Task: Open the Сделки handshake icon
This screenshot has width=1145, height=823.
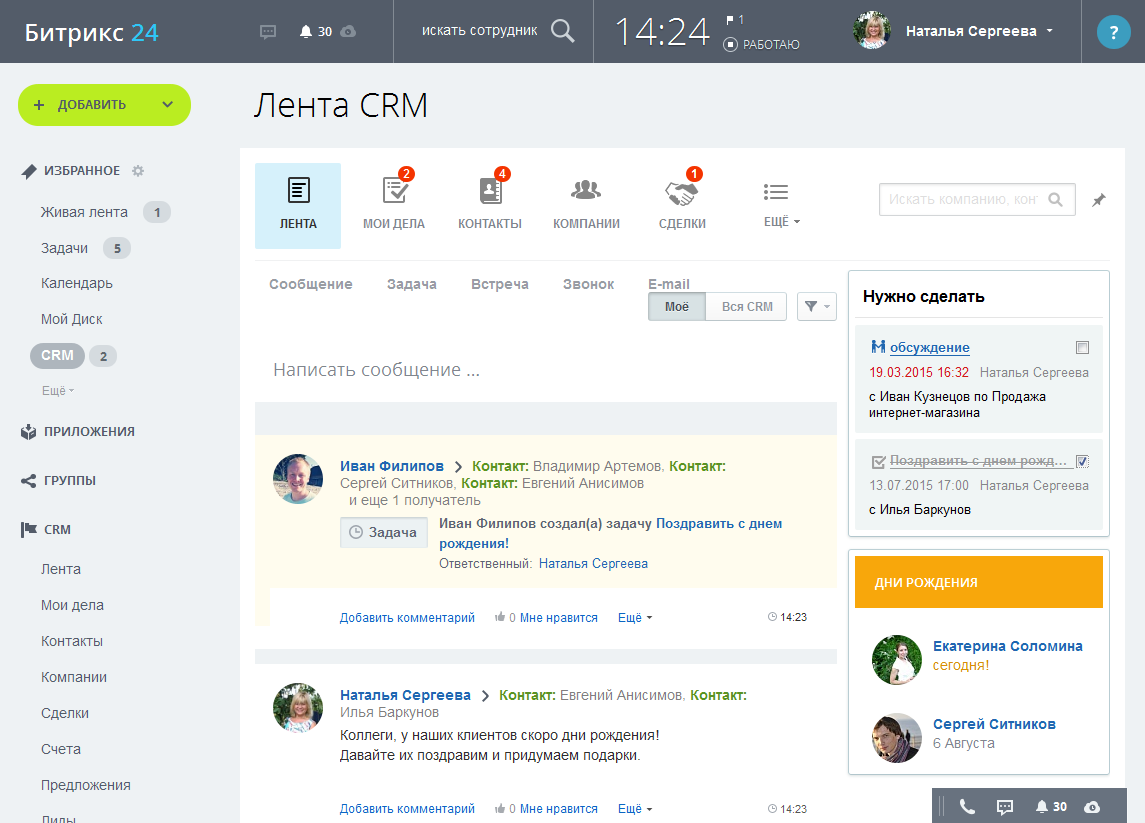Action: [682, 192]
